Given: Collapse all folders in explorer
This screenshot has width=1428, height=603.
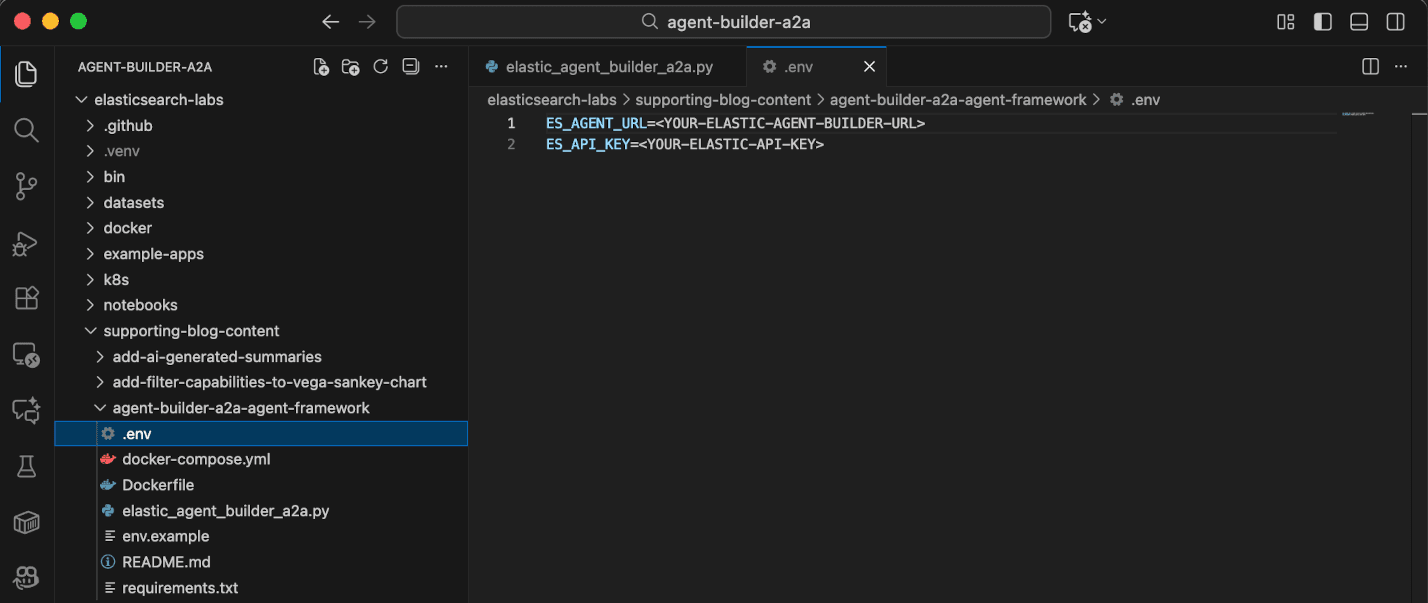Looking at the screenshot, I should pos(410,67).
